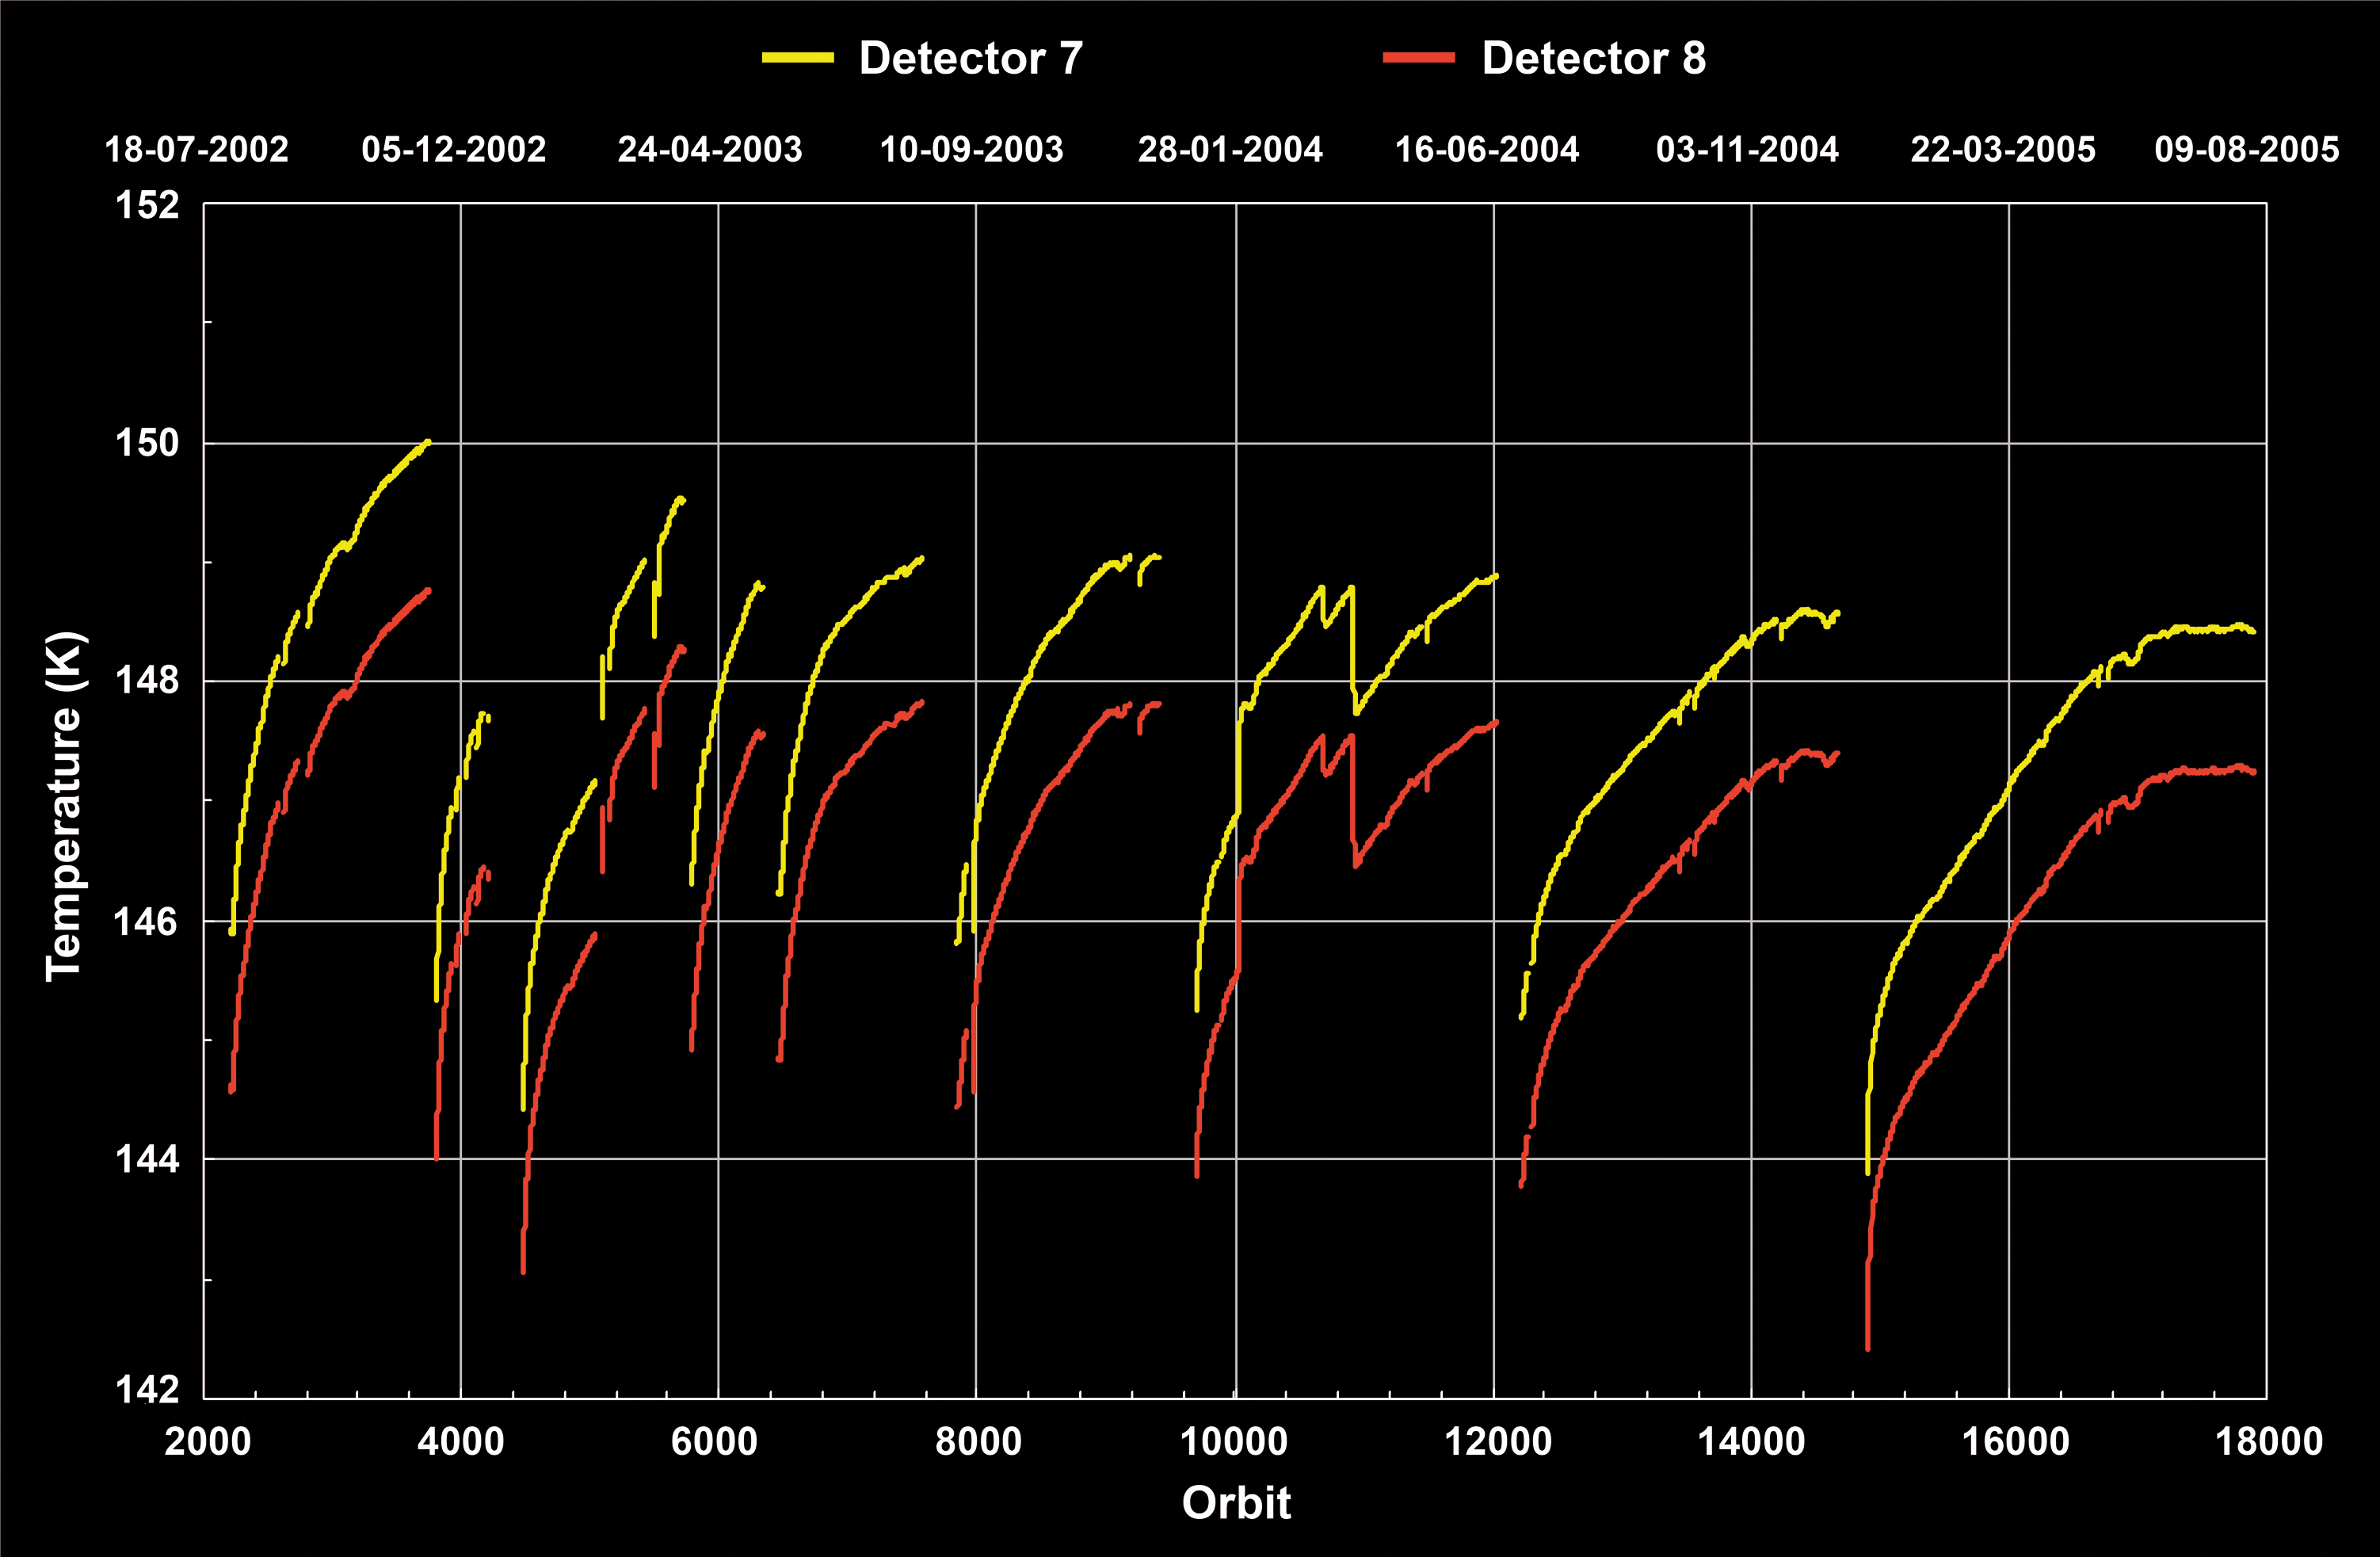Click the 10-09-2003 date label
Screen dimensions: 2380x1557
click(x=971, y=150)
